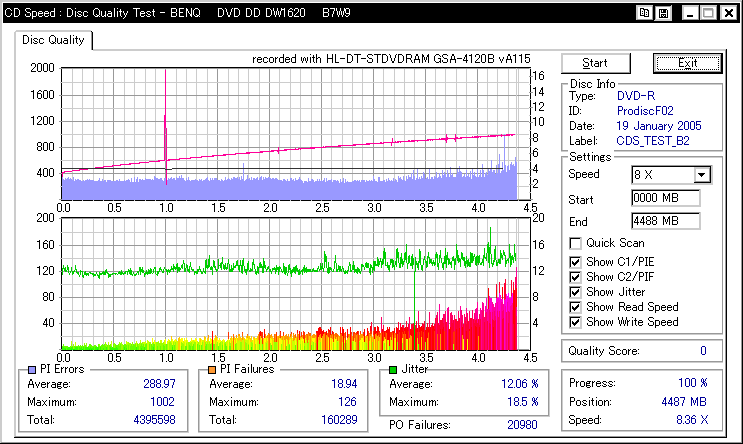This screenshot has width=743, height=444.
Task: Click the copy-to-clipboard icon in title bar
Action: click(x=646, y=13)
